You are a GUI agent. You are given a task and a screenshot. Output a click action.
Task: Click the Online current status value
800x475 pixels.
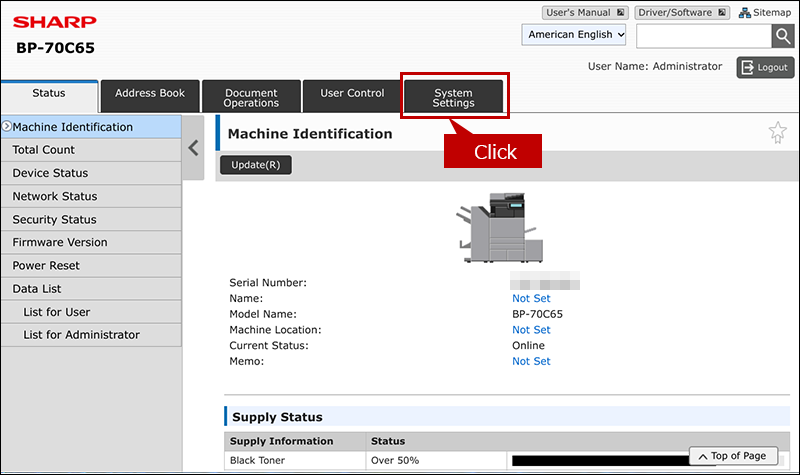(528, 345)
